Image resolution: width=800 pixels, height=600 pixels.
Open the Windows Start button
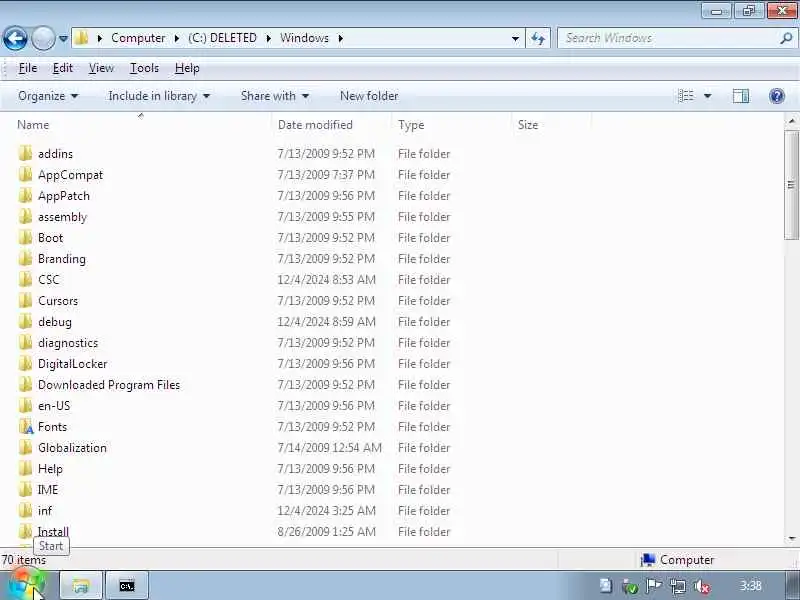[26, 586]
